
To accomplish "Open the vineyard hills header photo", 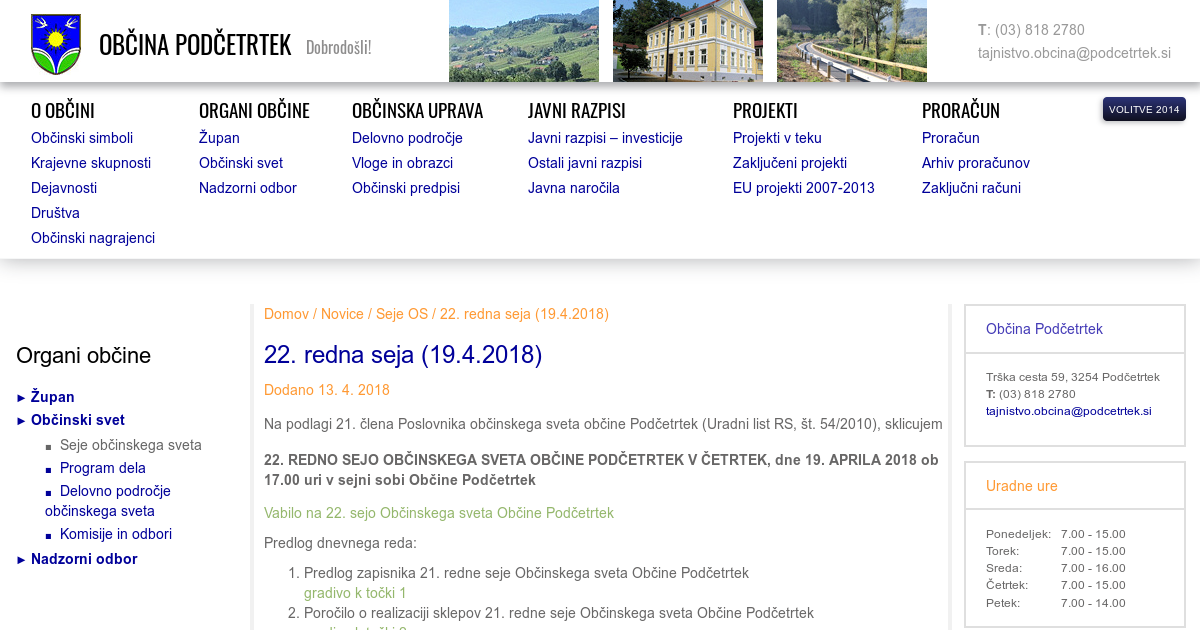I will [x=523, y=41].
